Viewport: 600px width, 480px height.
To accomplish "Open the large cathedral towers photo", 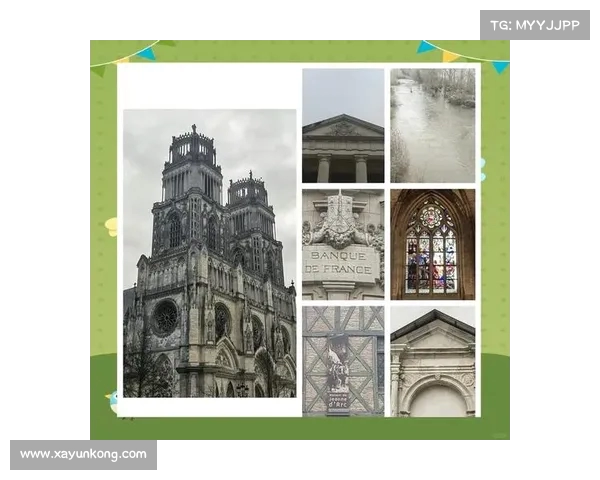I will [x=209, y=253].
